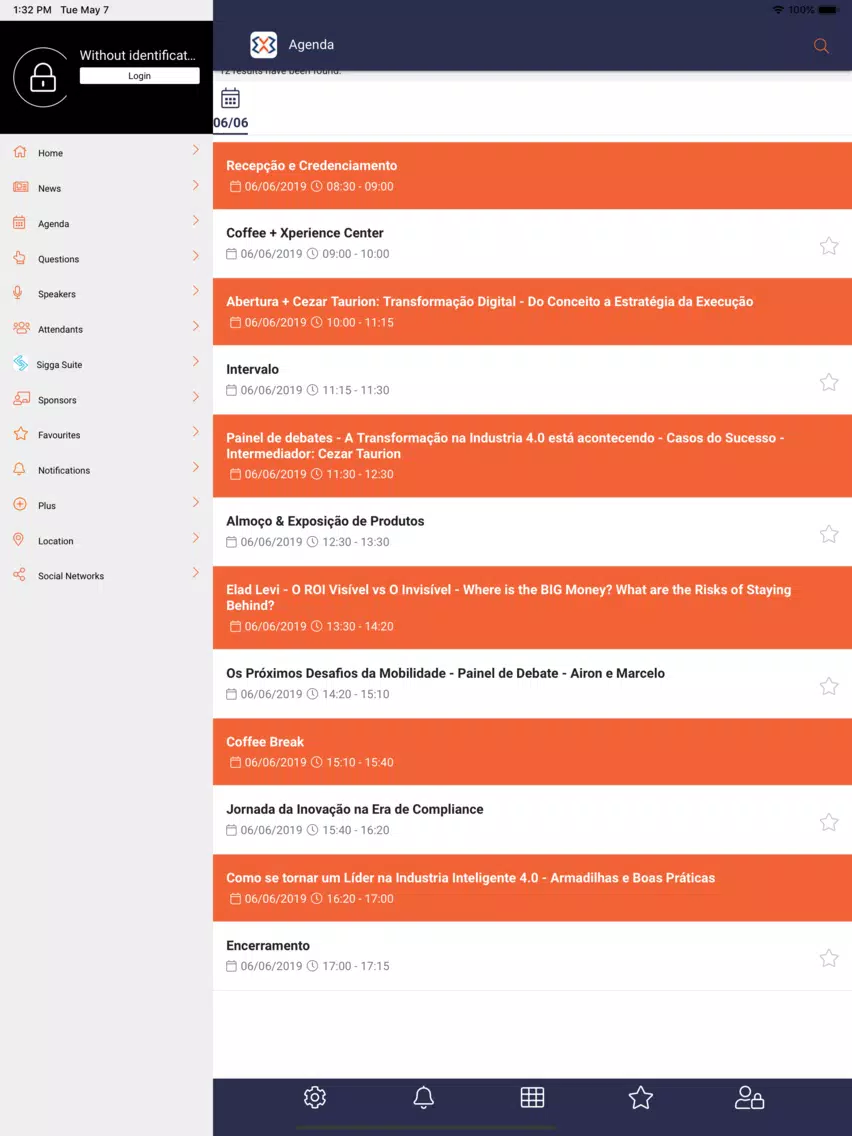Expand Questions chevron arrow

click(196, 256)
